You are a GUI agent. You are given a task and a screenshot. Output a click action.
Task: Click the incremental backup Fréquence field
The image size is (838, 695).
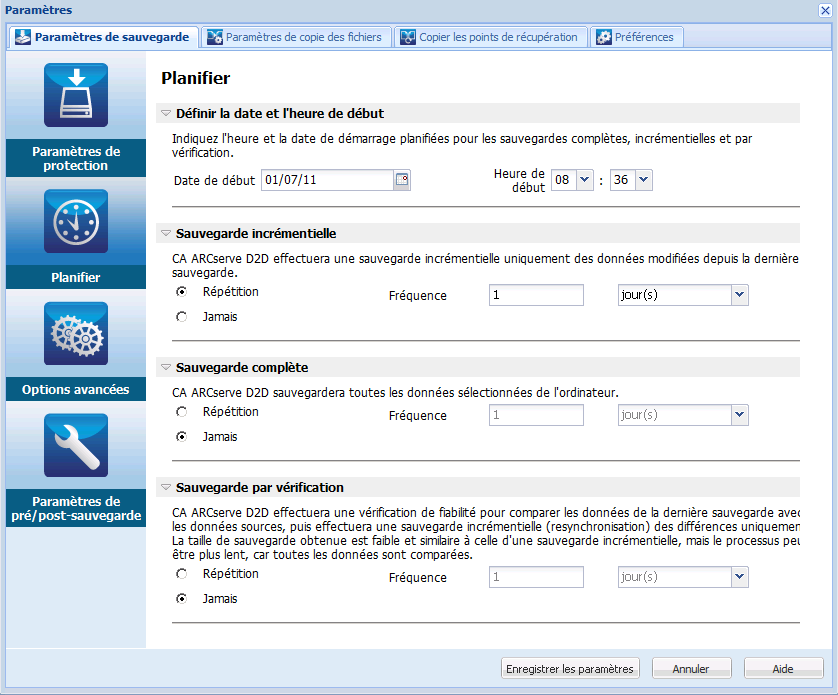(x=536, y=295)
